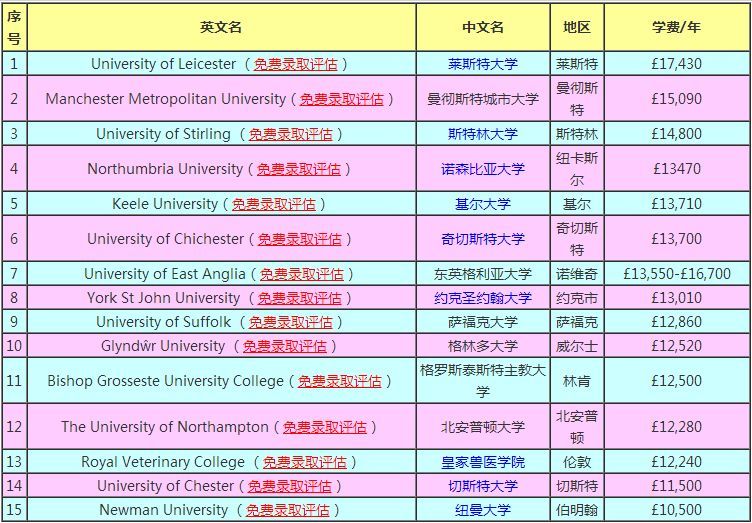This screenshot has width=752, height=523.
Task: Click the 萨福克大学 name cell
Action: pos(483,322)
